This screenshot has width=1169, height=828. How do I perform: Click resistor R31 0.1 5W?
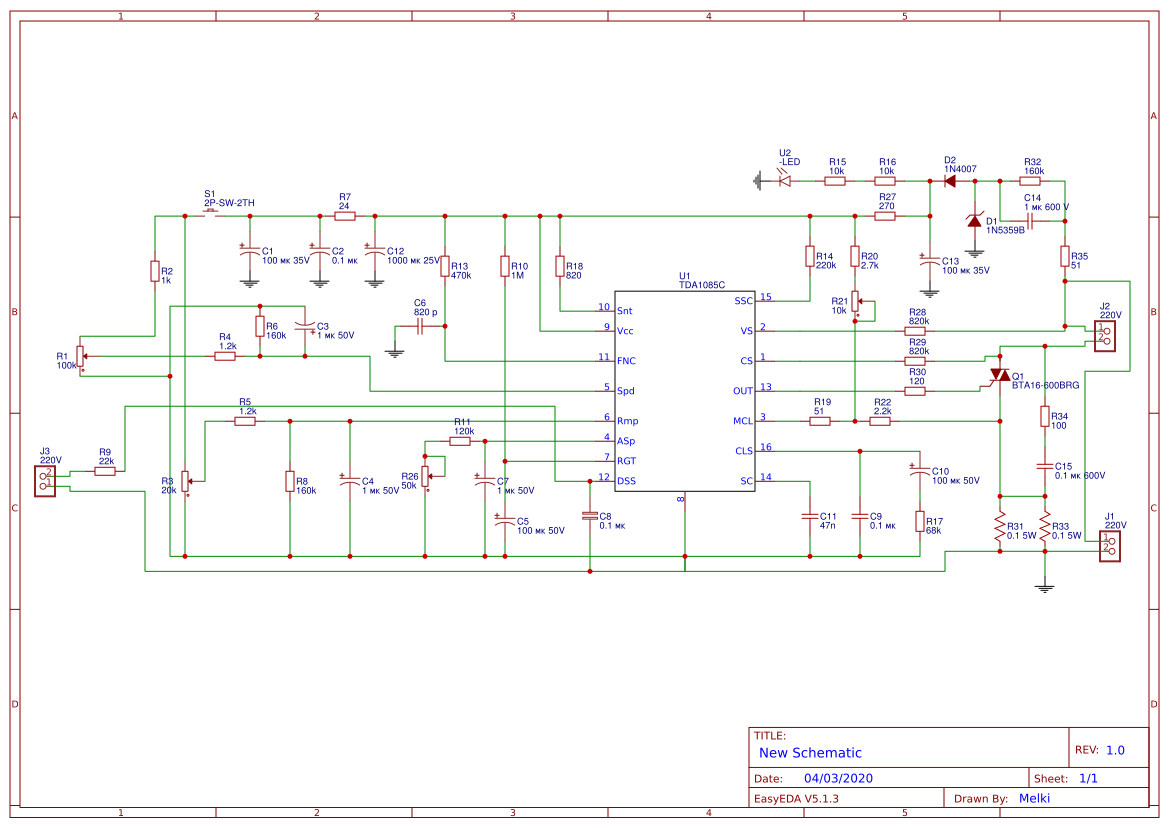click(x=999, y=528)
